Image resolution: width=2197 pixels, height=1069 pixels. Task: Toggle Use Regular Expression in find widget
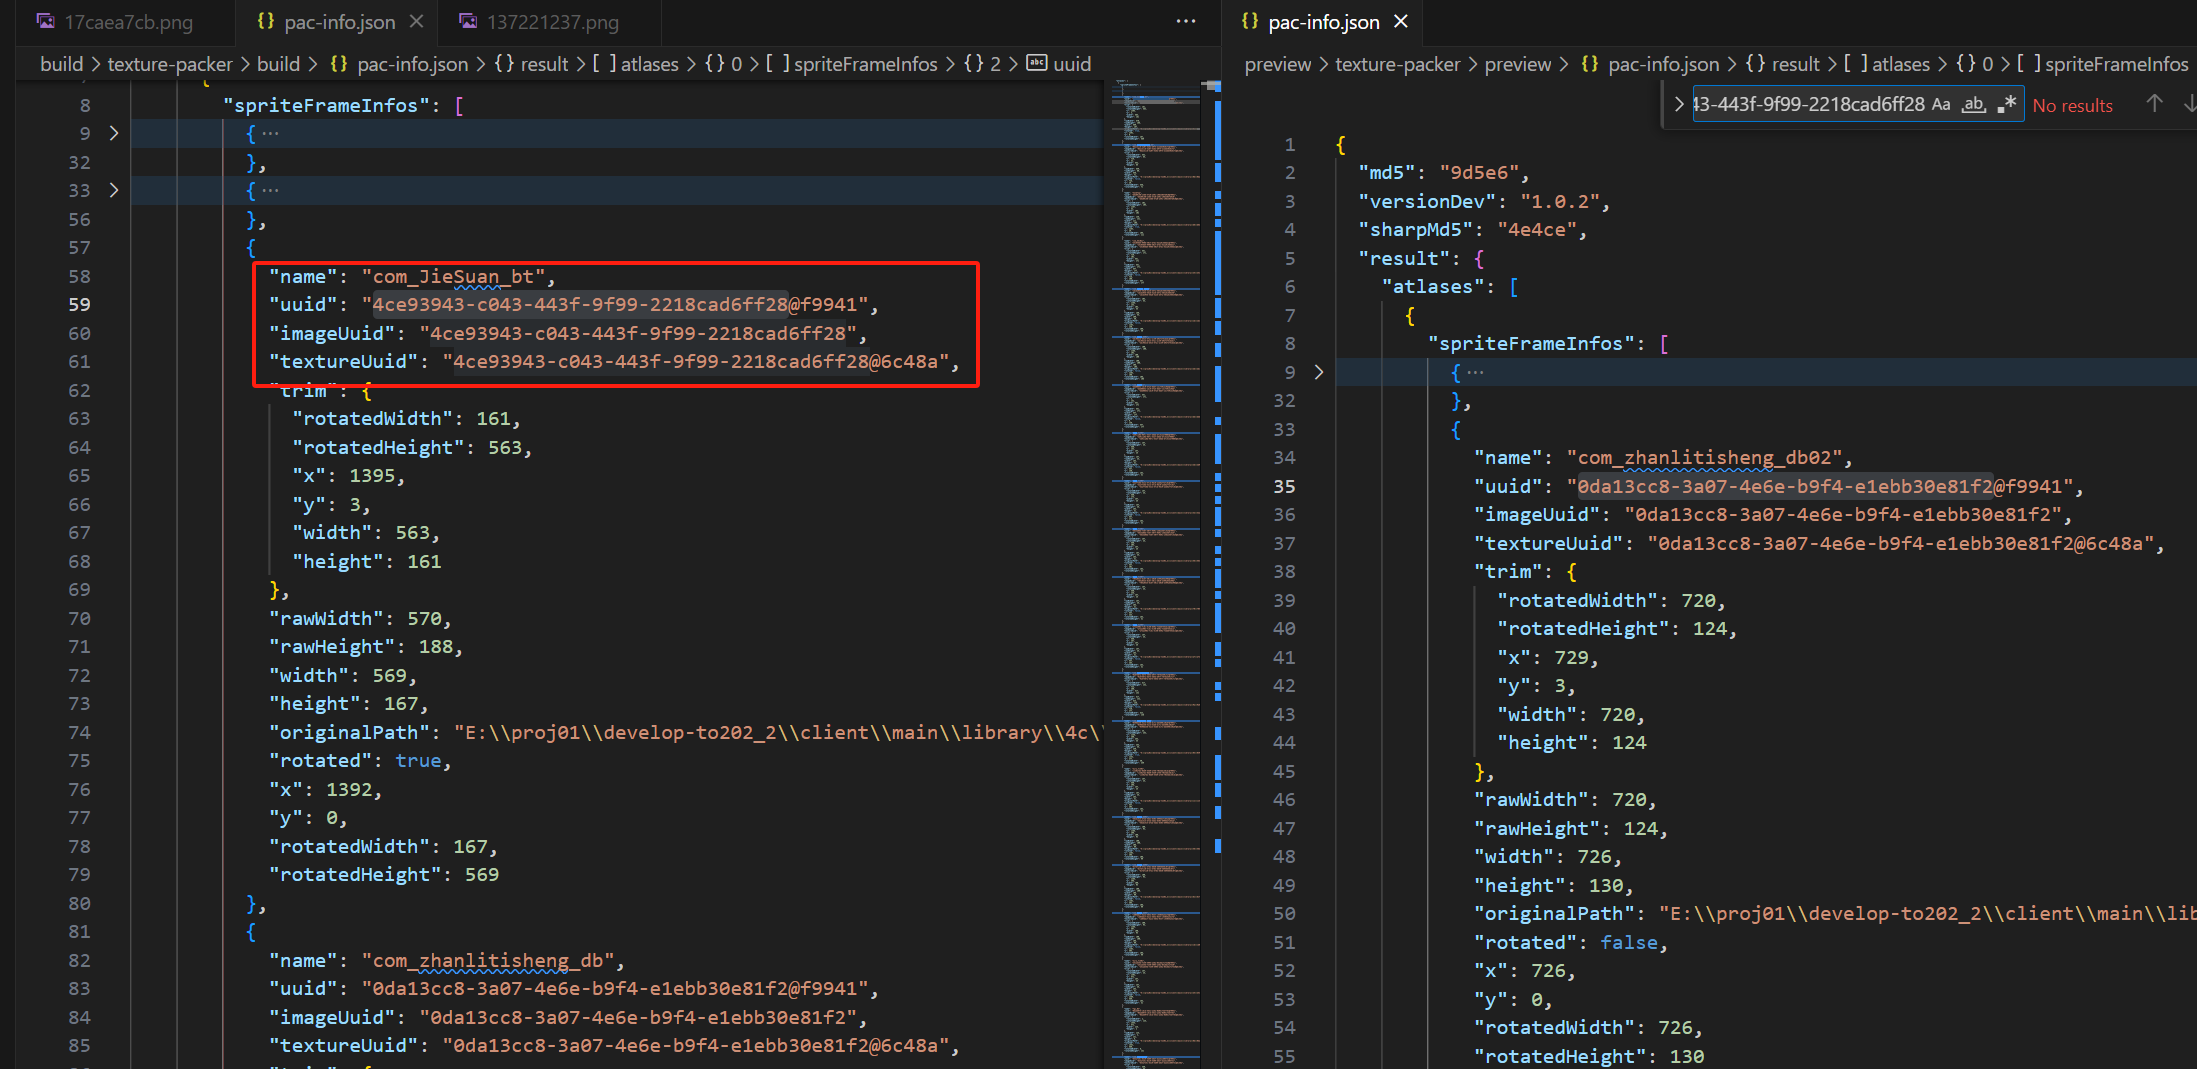point(2006,105)
